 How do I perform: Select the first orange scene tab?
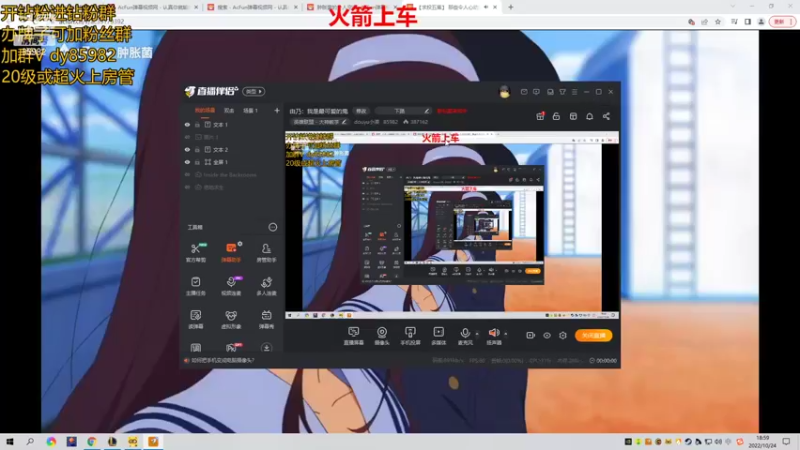[x=205, y=110]
